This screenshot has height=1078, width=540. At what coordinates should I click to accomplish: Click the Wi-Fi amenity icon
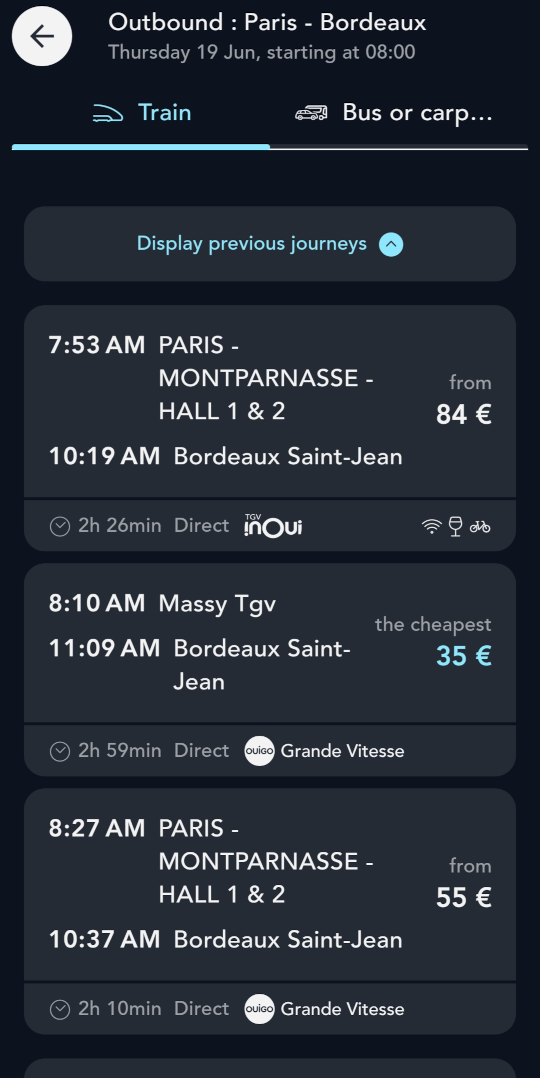tap(431, 527)
